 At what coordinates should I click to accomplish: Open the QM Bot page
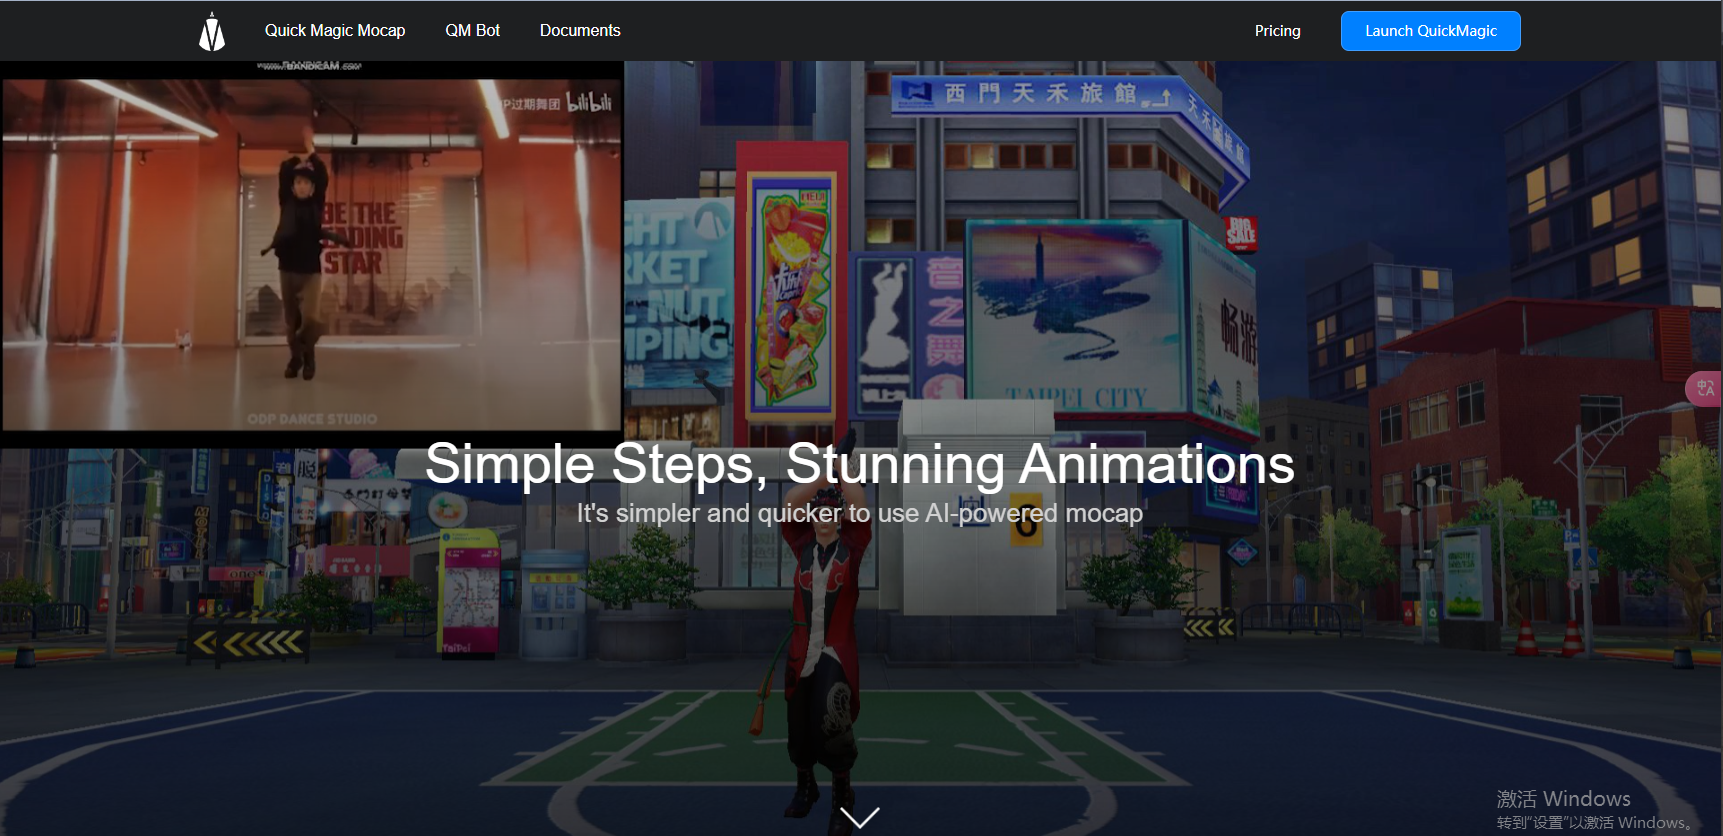473,31
